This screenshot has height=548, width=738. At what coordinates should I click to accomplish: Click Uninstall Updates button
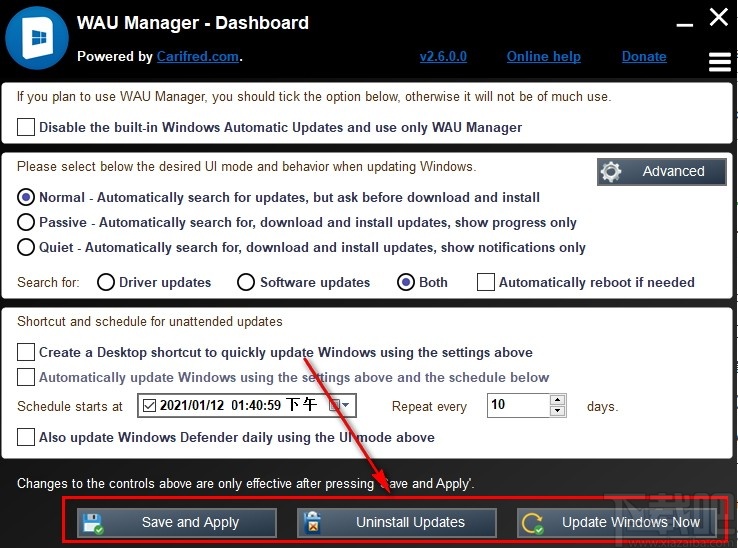click(397, 523)
